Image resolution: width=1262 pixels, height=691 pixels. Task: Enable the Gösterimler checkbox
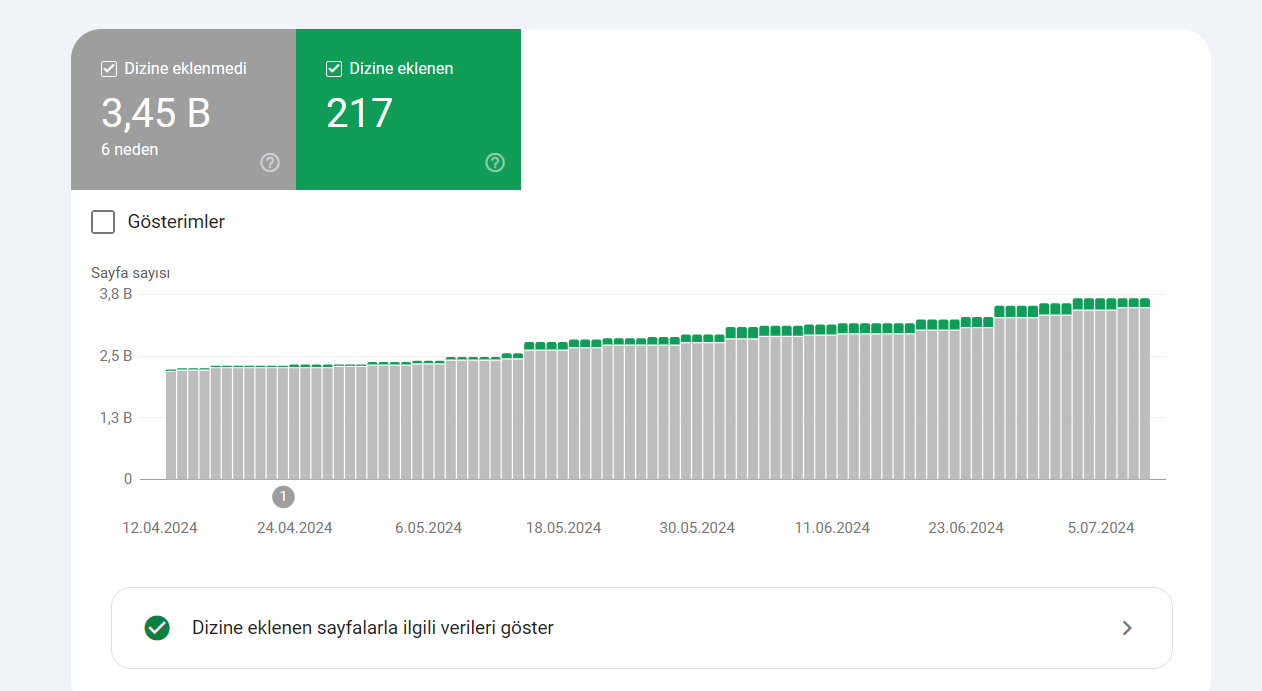tap(103, 222)
